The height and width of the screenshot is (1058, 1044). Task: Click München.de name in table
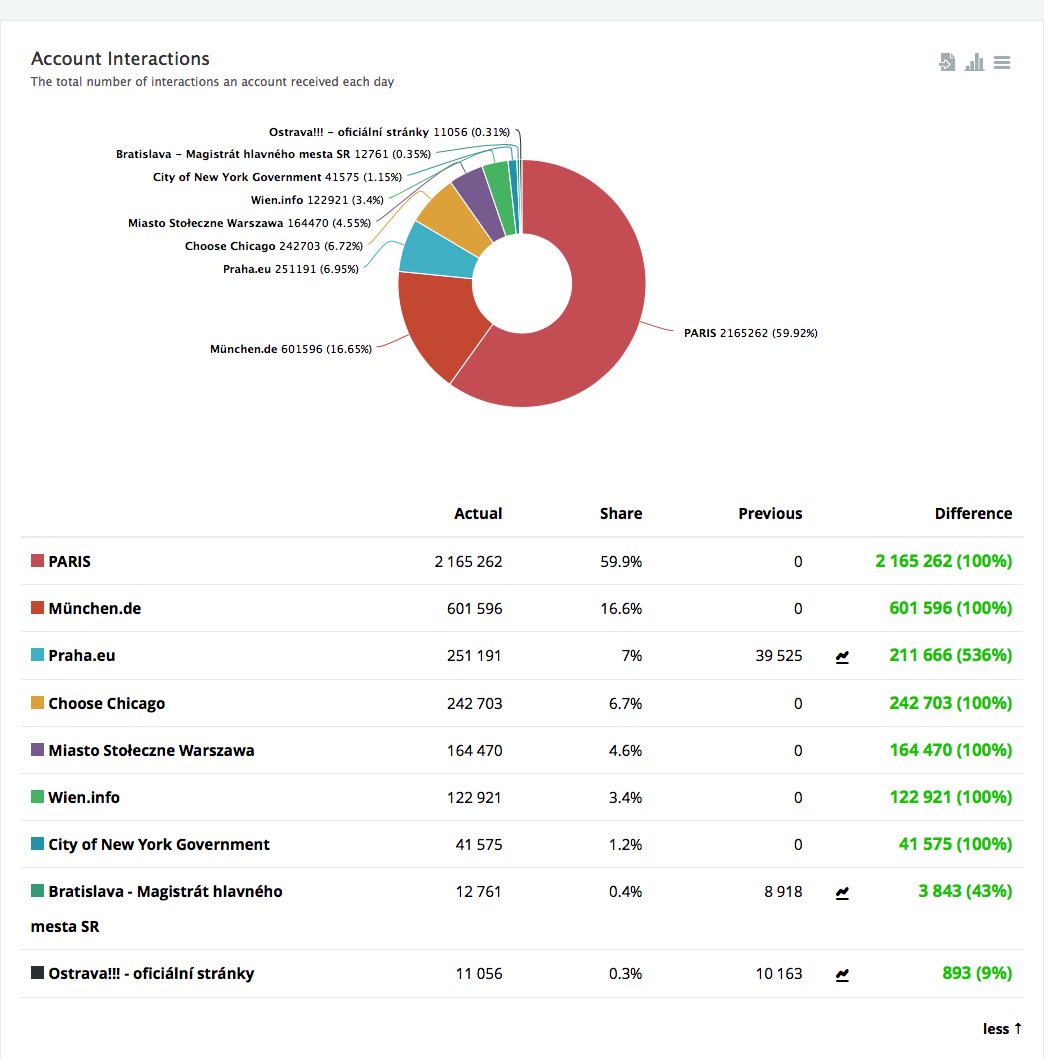94,609
